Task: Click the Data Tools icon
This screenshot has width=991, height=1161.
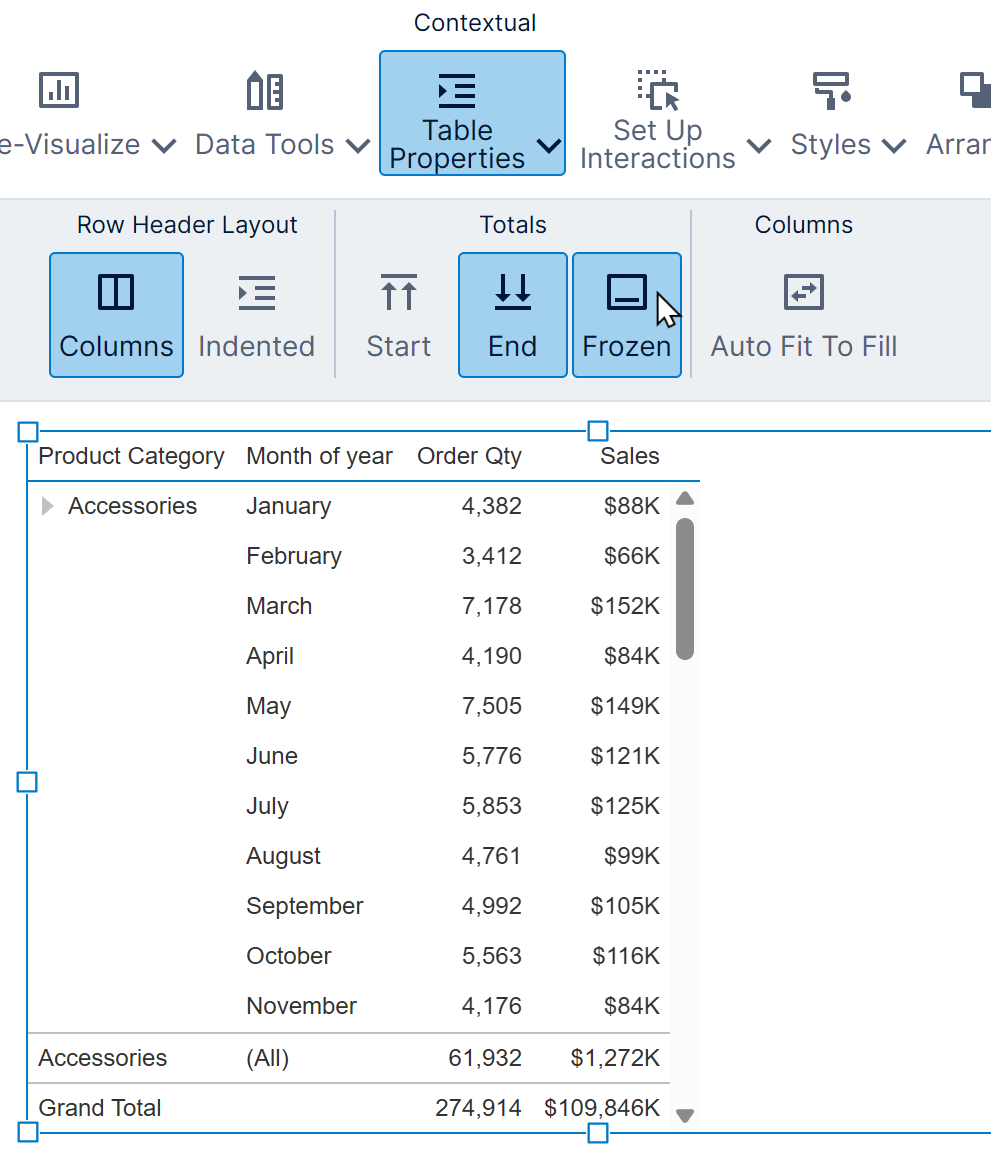Action: click(262, 90)
